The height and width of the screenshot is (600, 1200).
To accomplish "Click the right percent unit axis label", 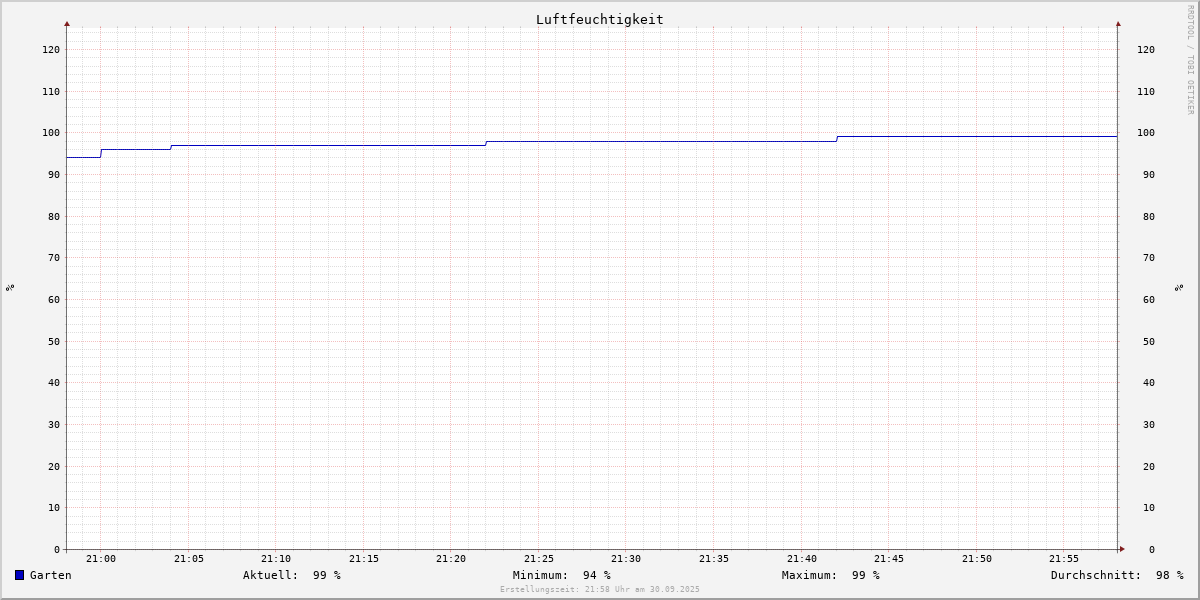I will click(1180, 287).
